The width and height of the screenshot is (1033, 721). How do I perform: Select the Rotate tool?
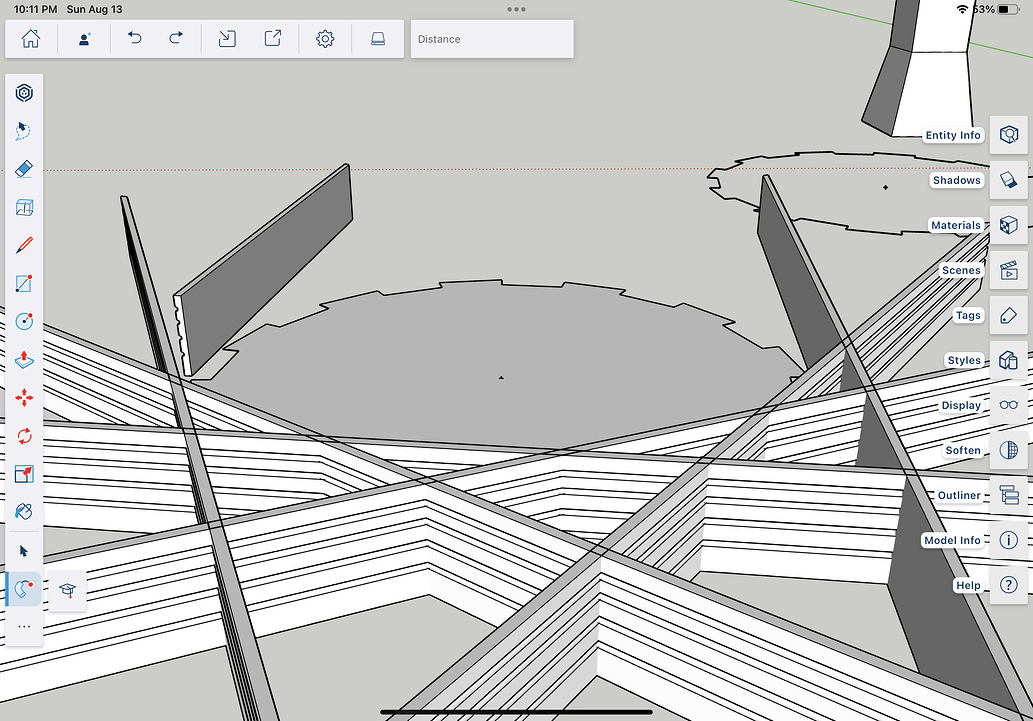click(23, 435)
